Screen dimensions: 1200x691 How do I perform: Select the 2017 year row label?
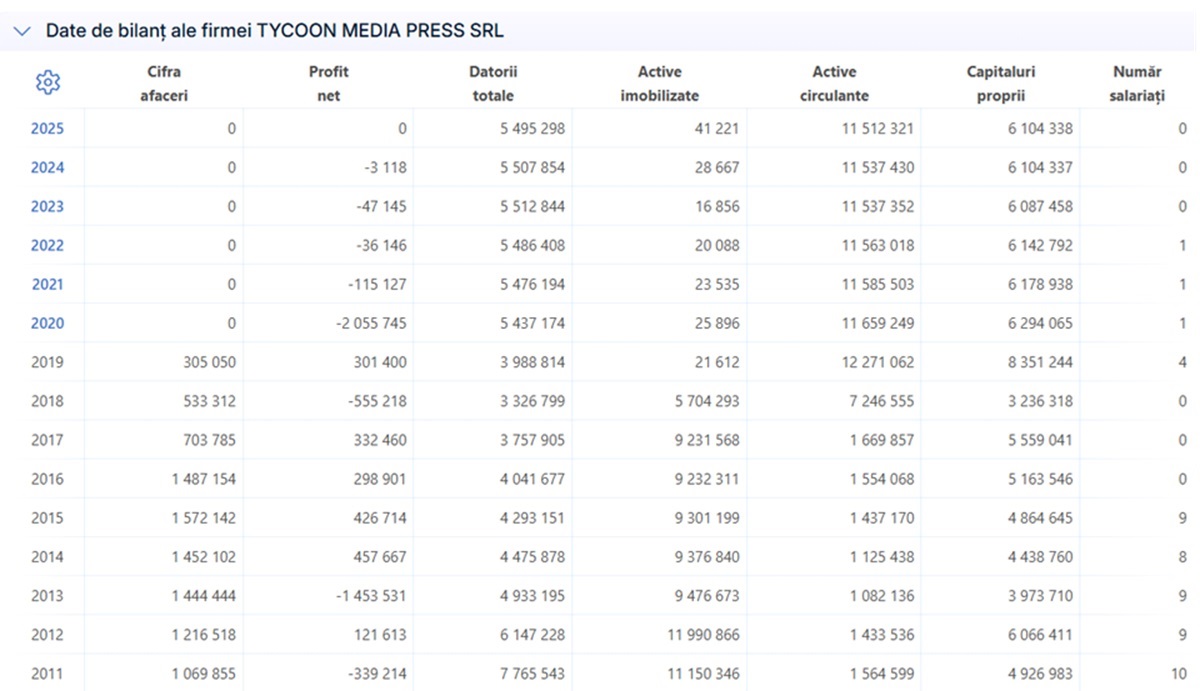(x=47, y=440)
